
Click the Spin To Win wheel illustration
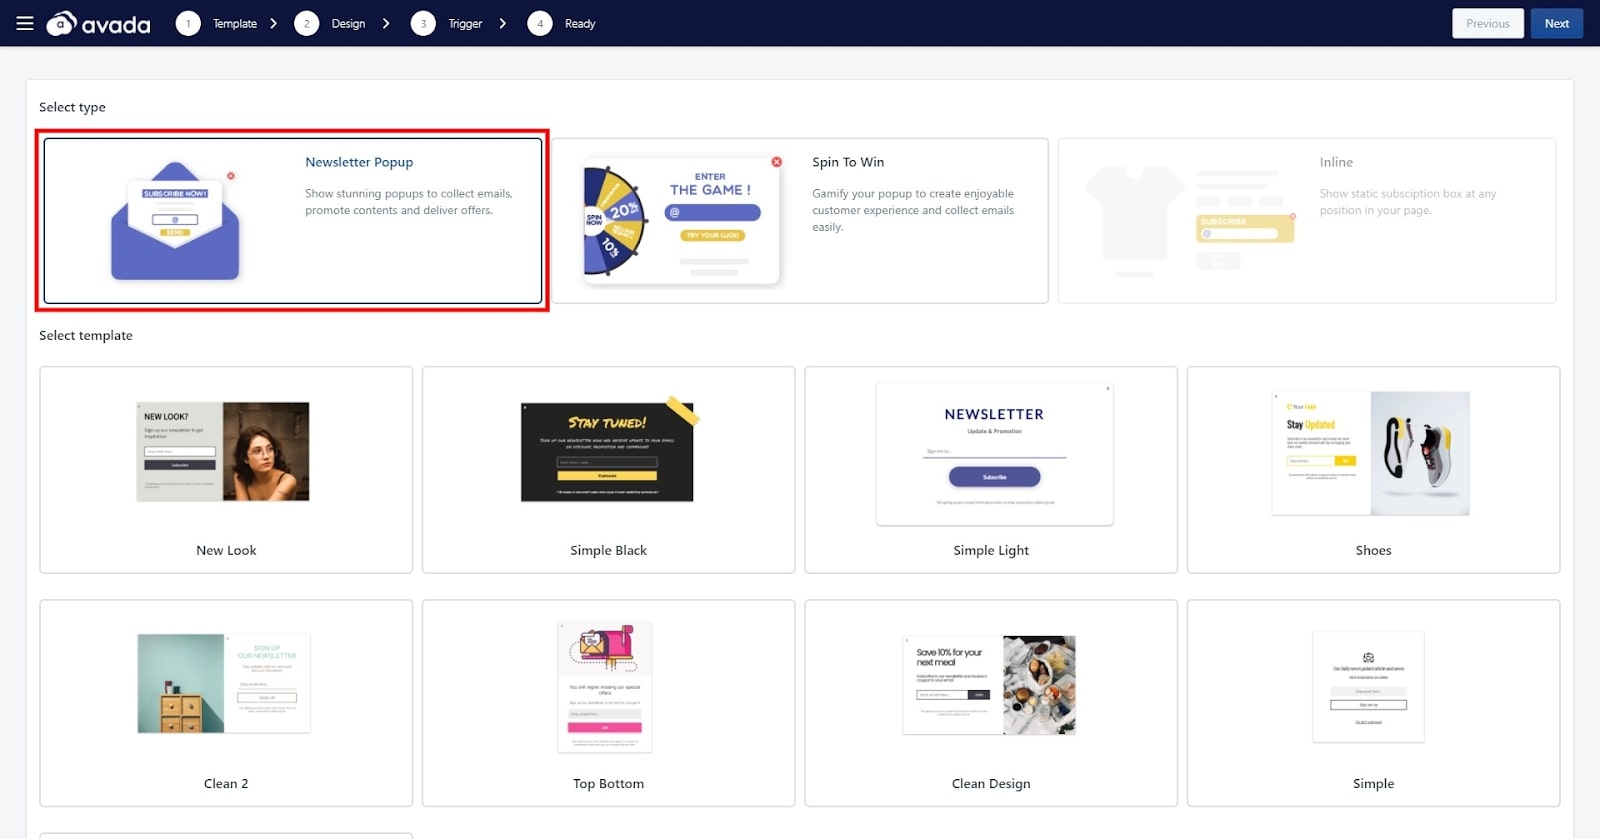click(x=614, y=222)
